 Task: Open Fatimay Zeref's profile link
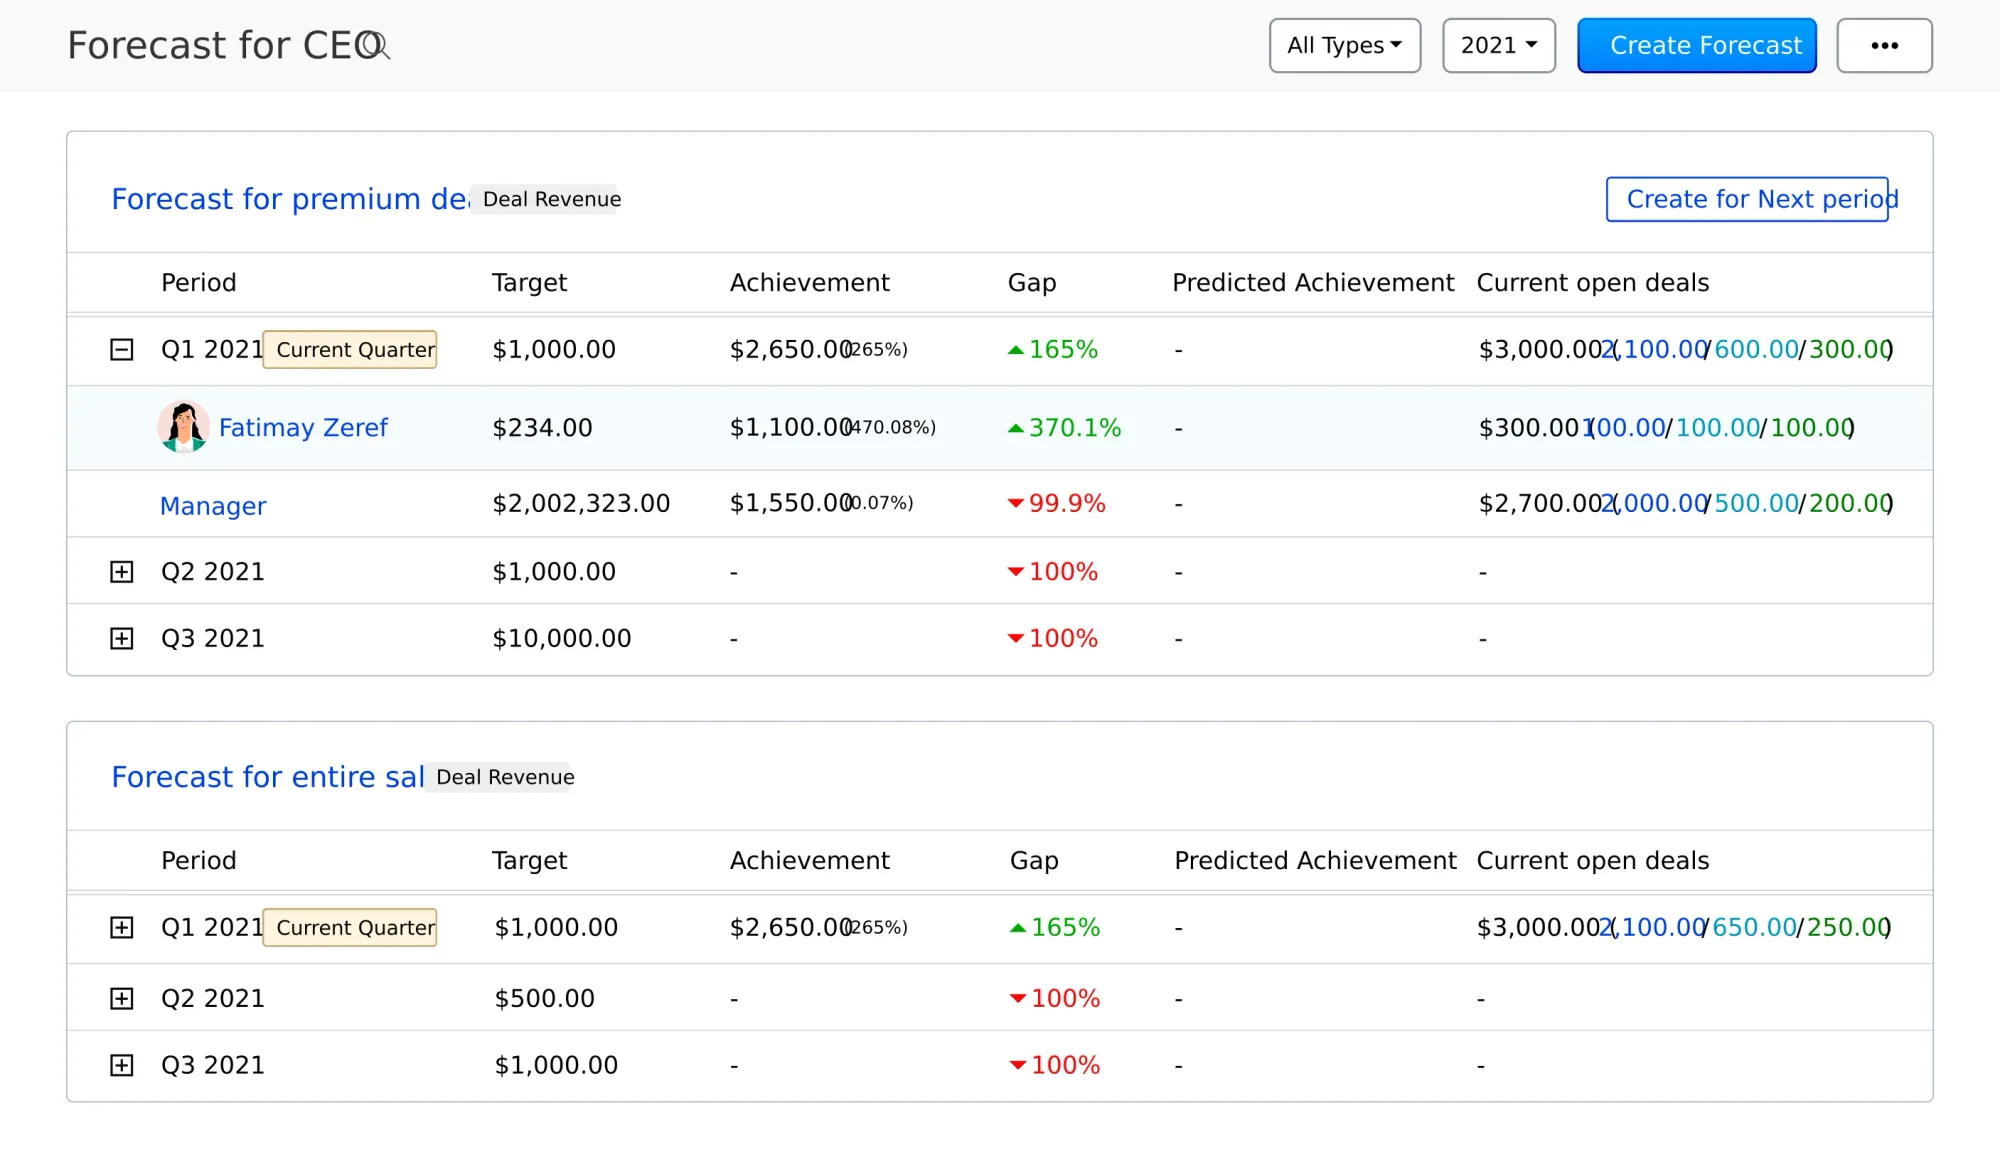304,427
